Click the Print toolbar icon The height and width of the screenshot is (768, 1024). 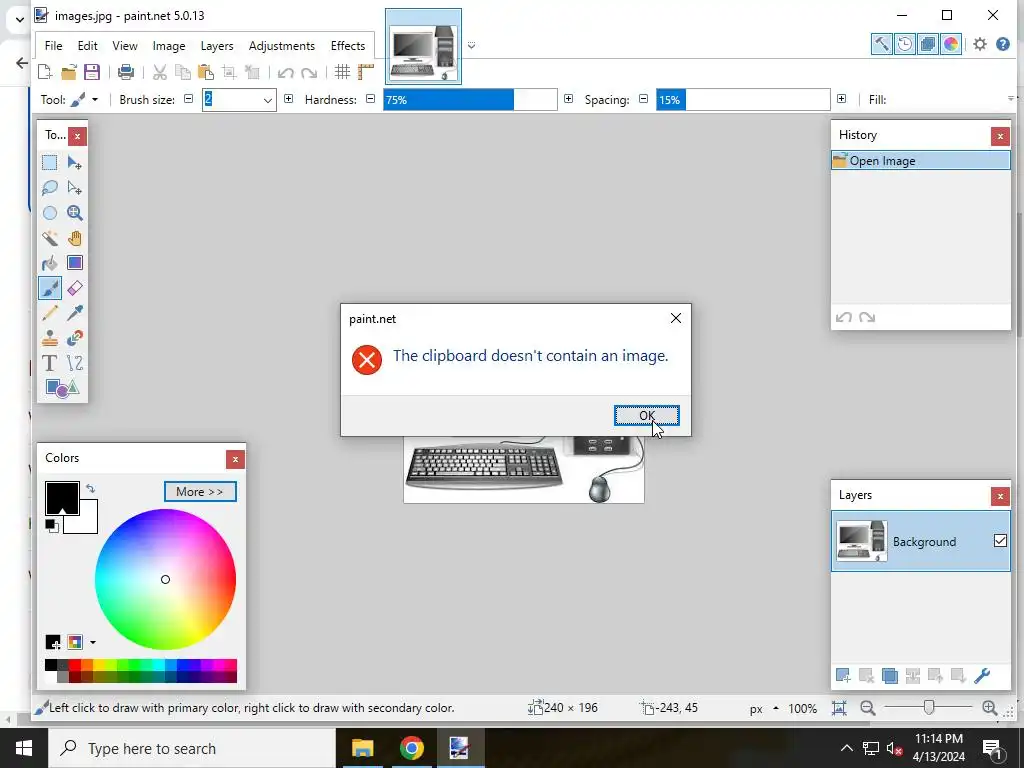(126, 72)
